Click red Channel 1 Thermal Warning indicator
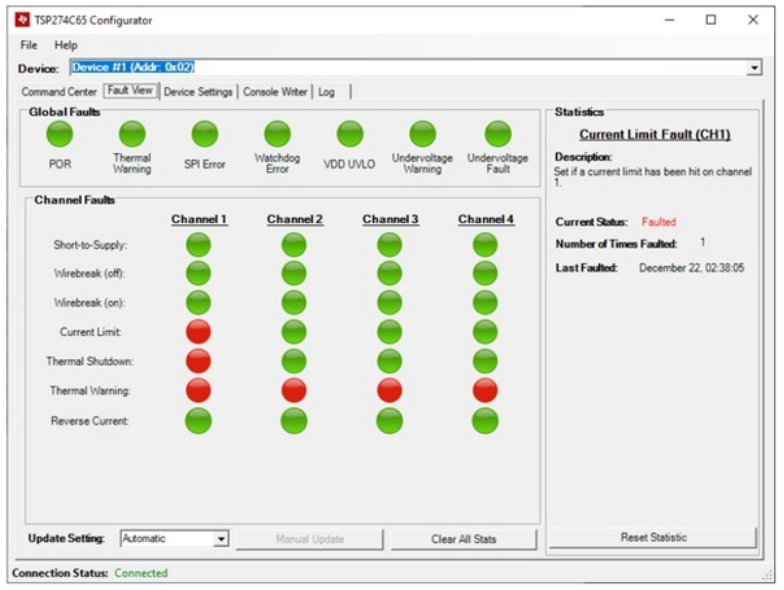784x590 pixels. coord(198,390)
